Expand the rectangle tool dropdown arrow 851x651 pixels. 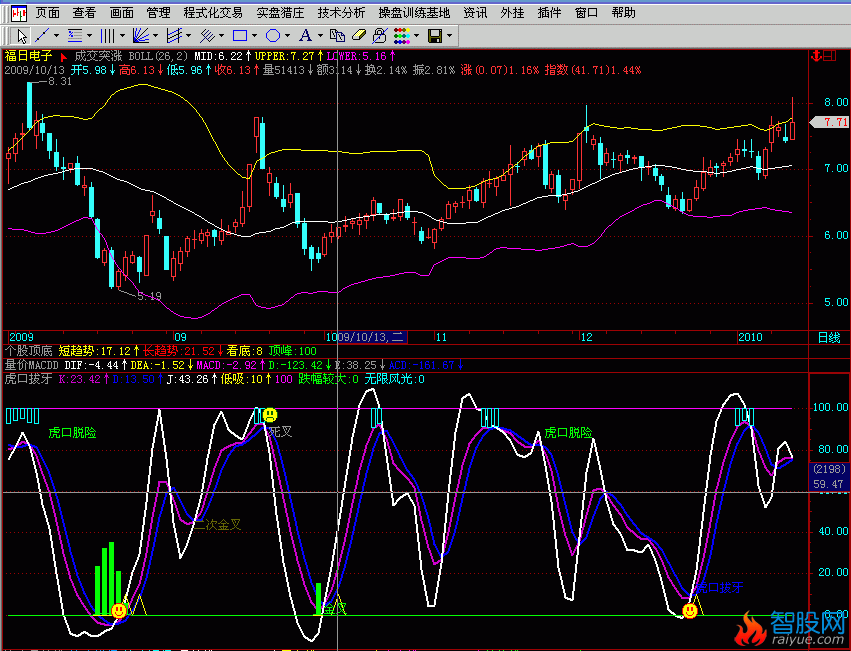point(255,36)
